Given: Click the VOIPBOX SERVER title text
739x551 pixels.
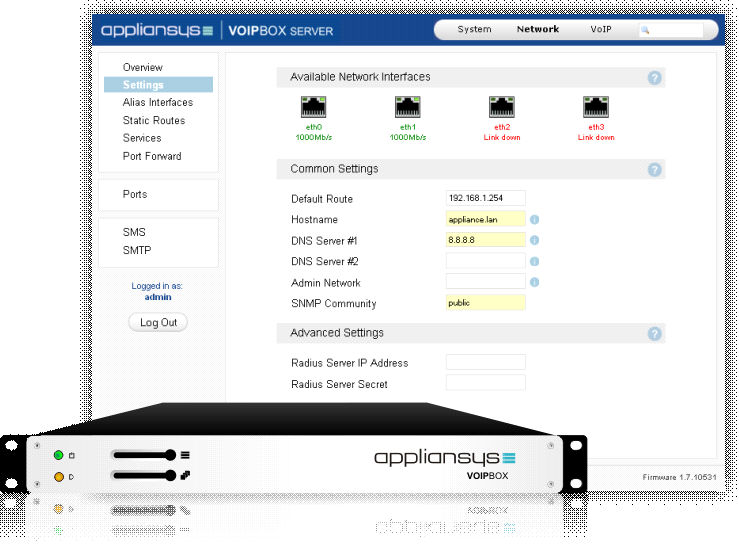Looking at the screenshot, I should click(x=281, y=31).
